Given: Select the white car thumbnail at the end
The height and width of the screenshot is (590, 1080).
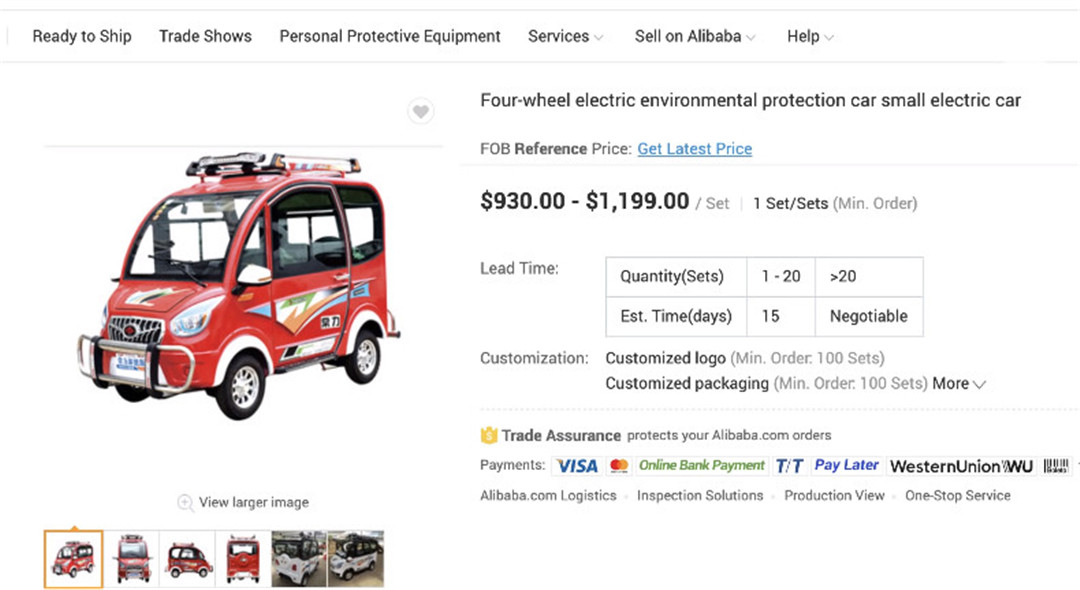Looking at the screenshot, I should coord(356,559).
